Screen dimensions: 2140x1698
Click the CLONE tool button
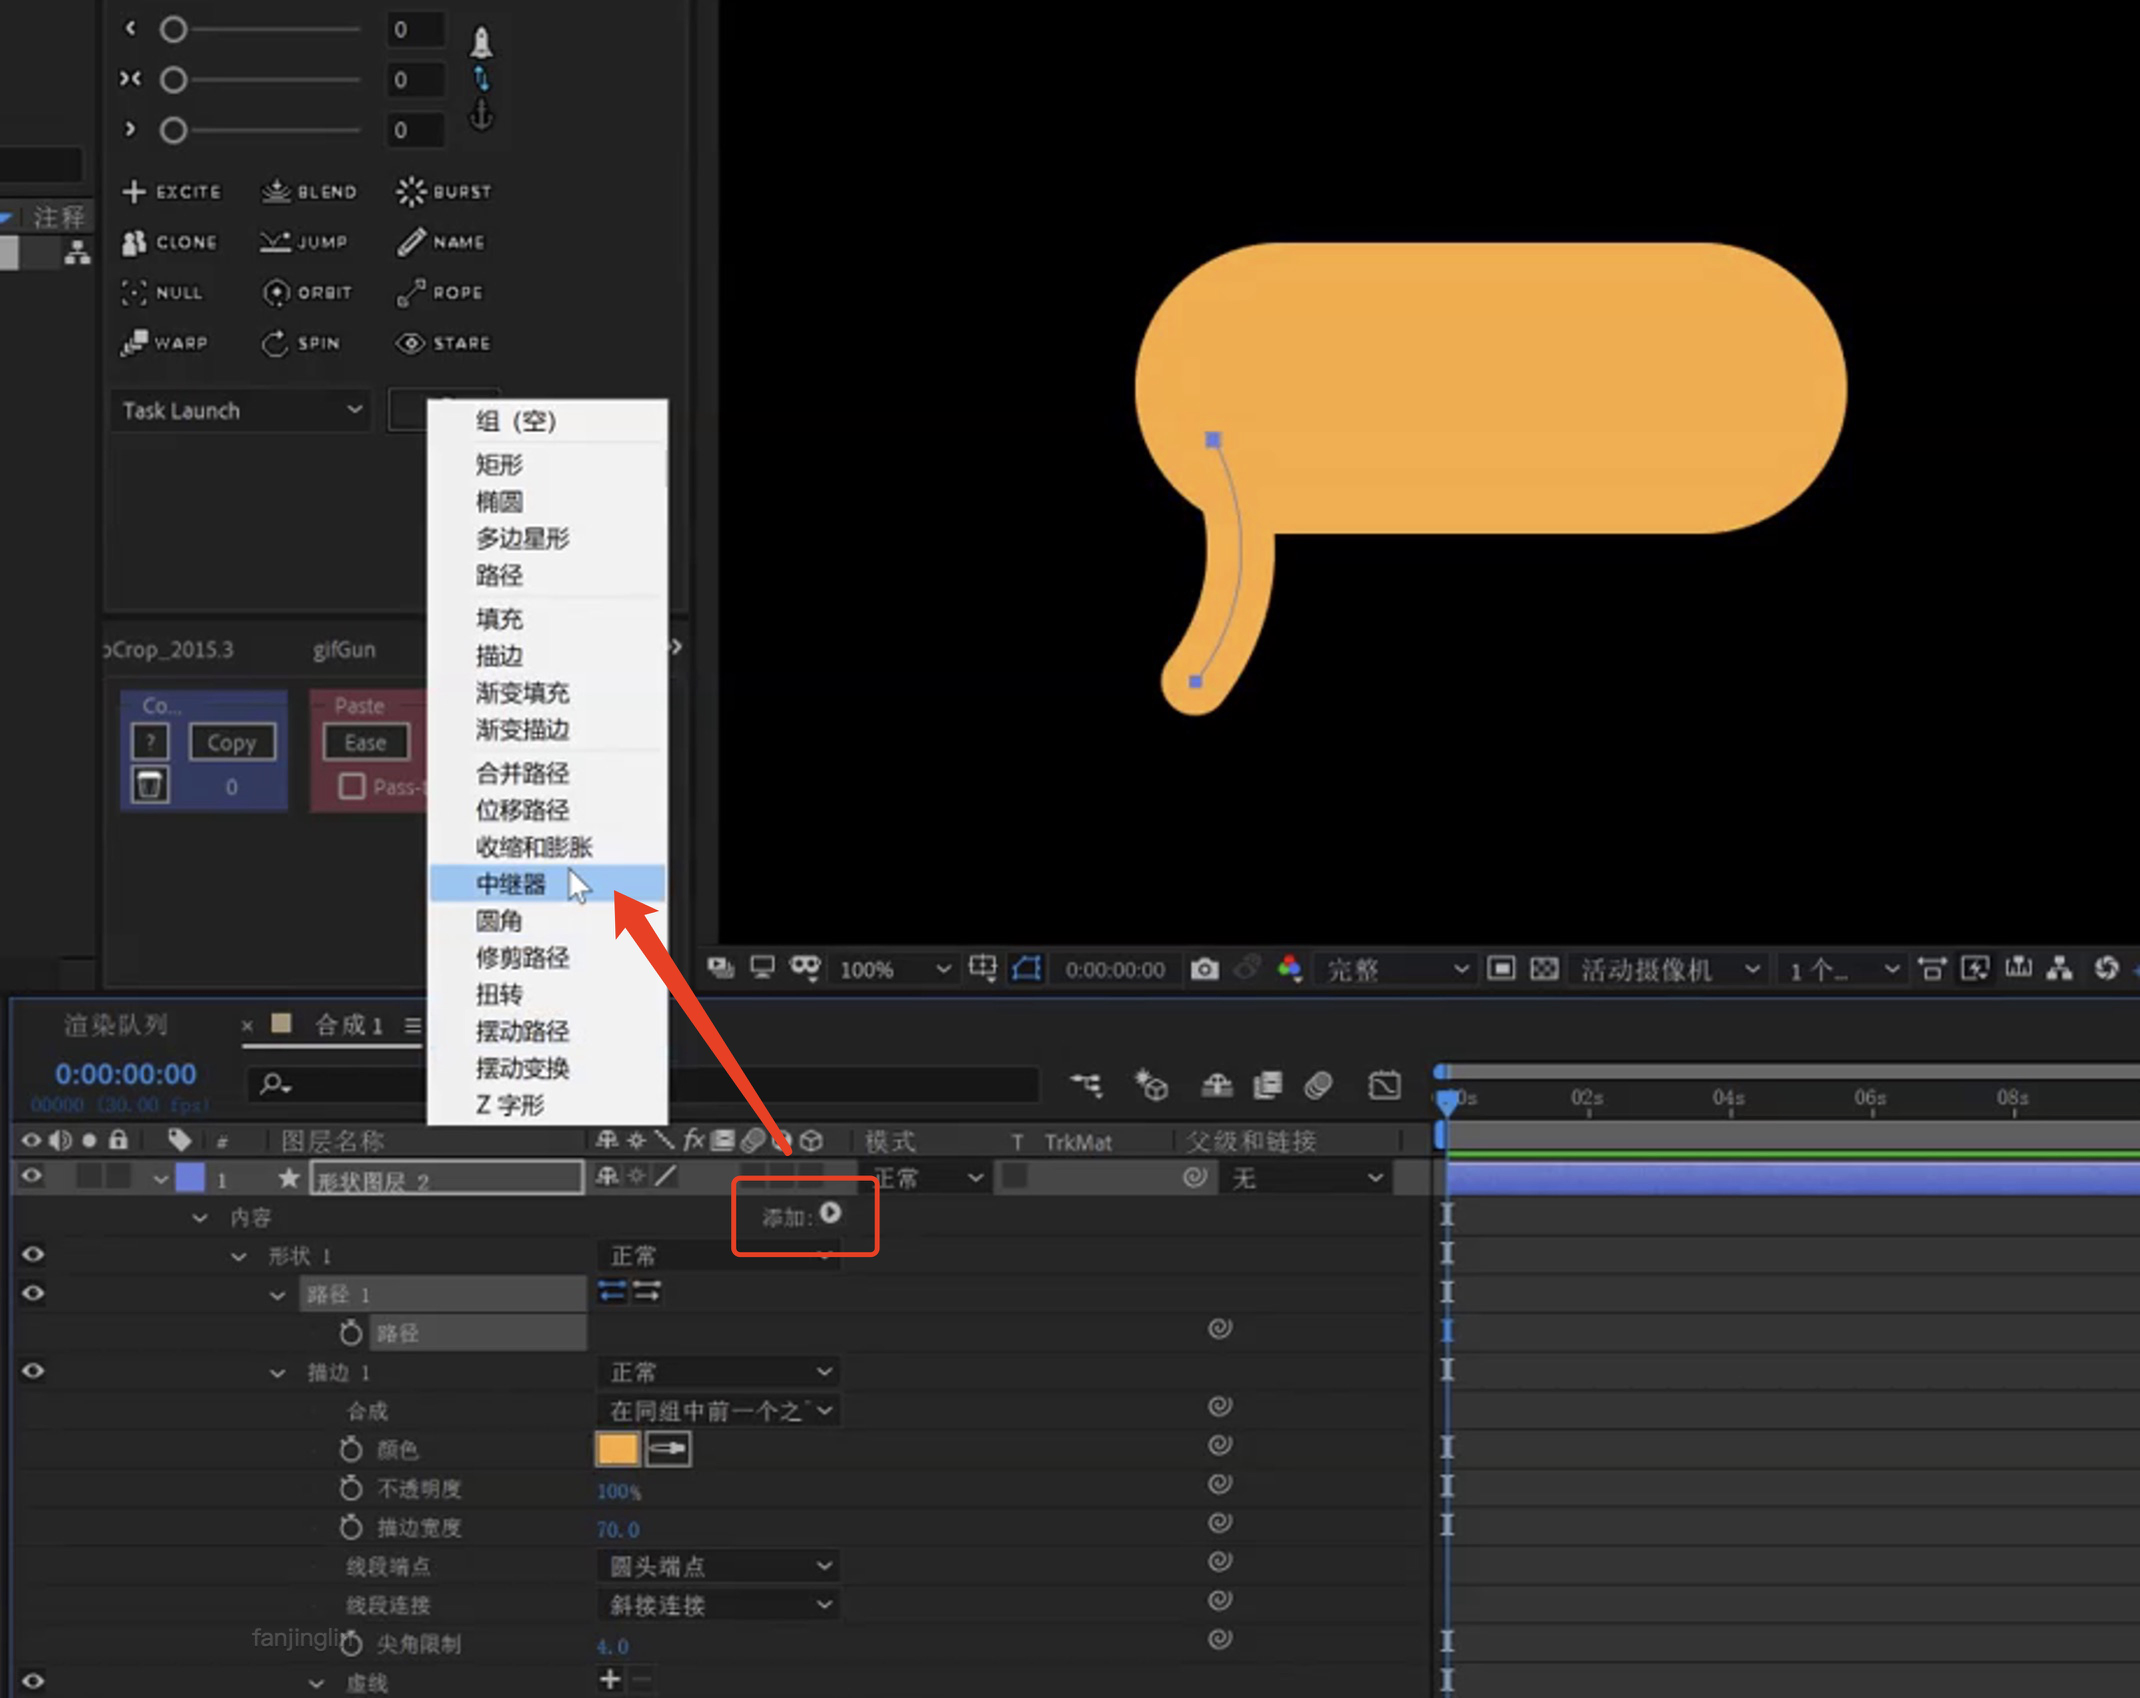pyautogui.click(x=169, y=242)
